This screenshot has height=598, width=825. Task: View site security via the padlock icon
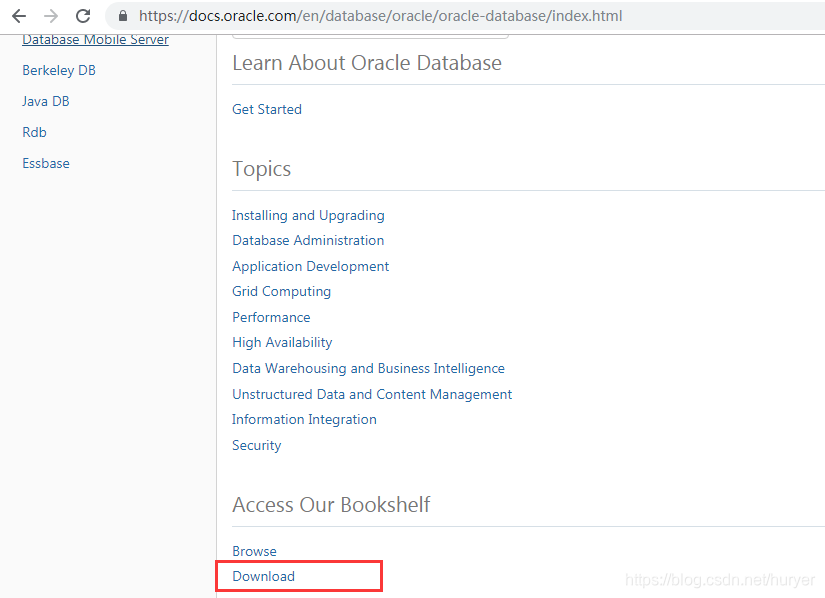(123, 16)
